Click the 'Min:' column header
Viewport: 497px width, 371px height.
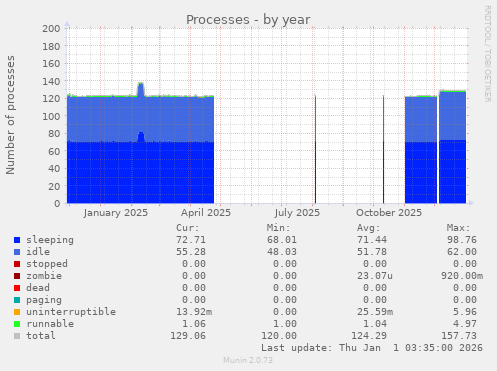(278, 228)
